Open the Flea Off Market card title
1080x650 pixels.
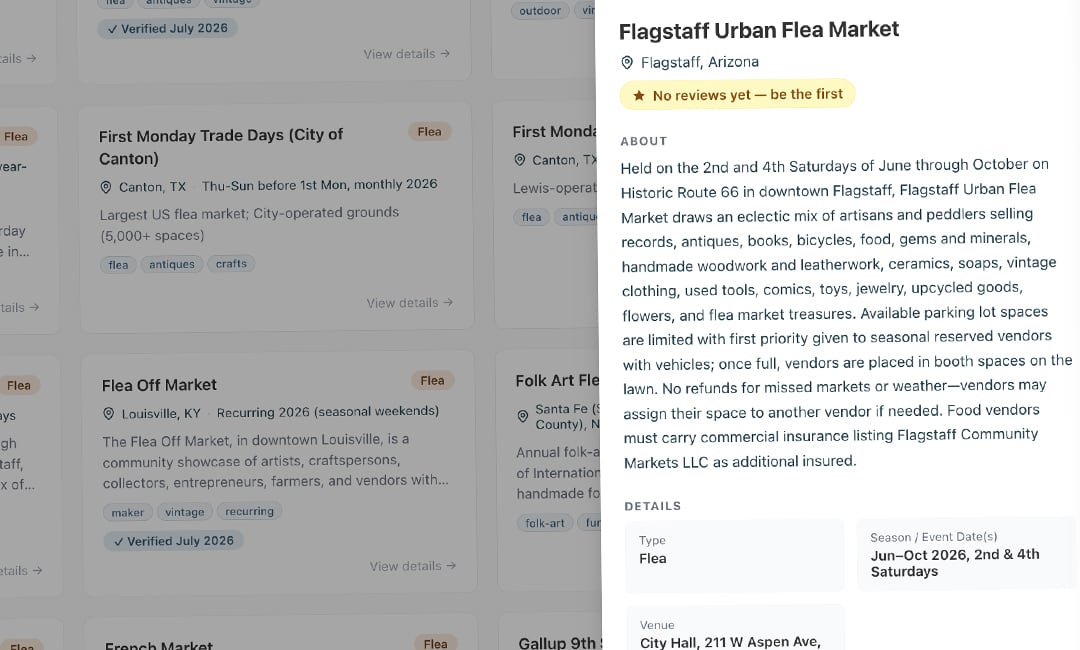click(159, 385)
